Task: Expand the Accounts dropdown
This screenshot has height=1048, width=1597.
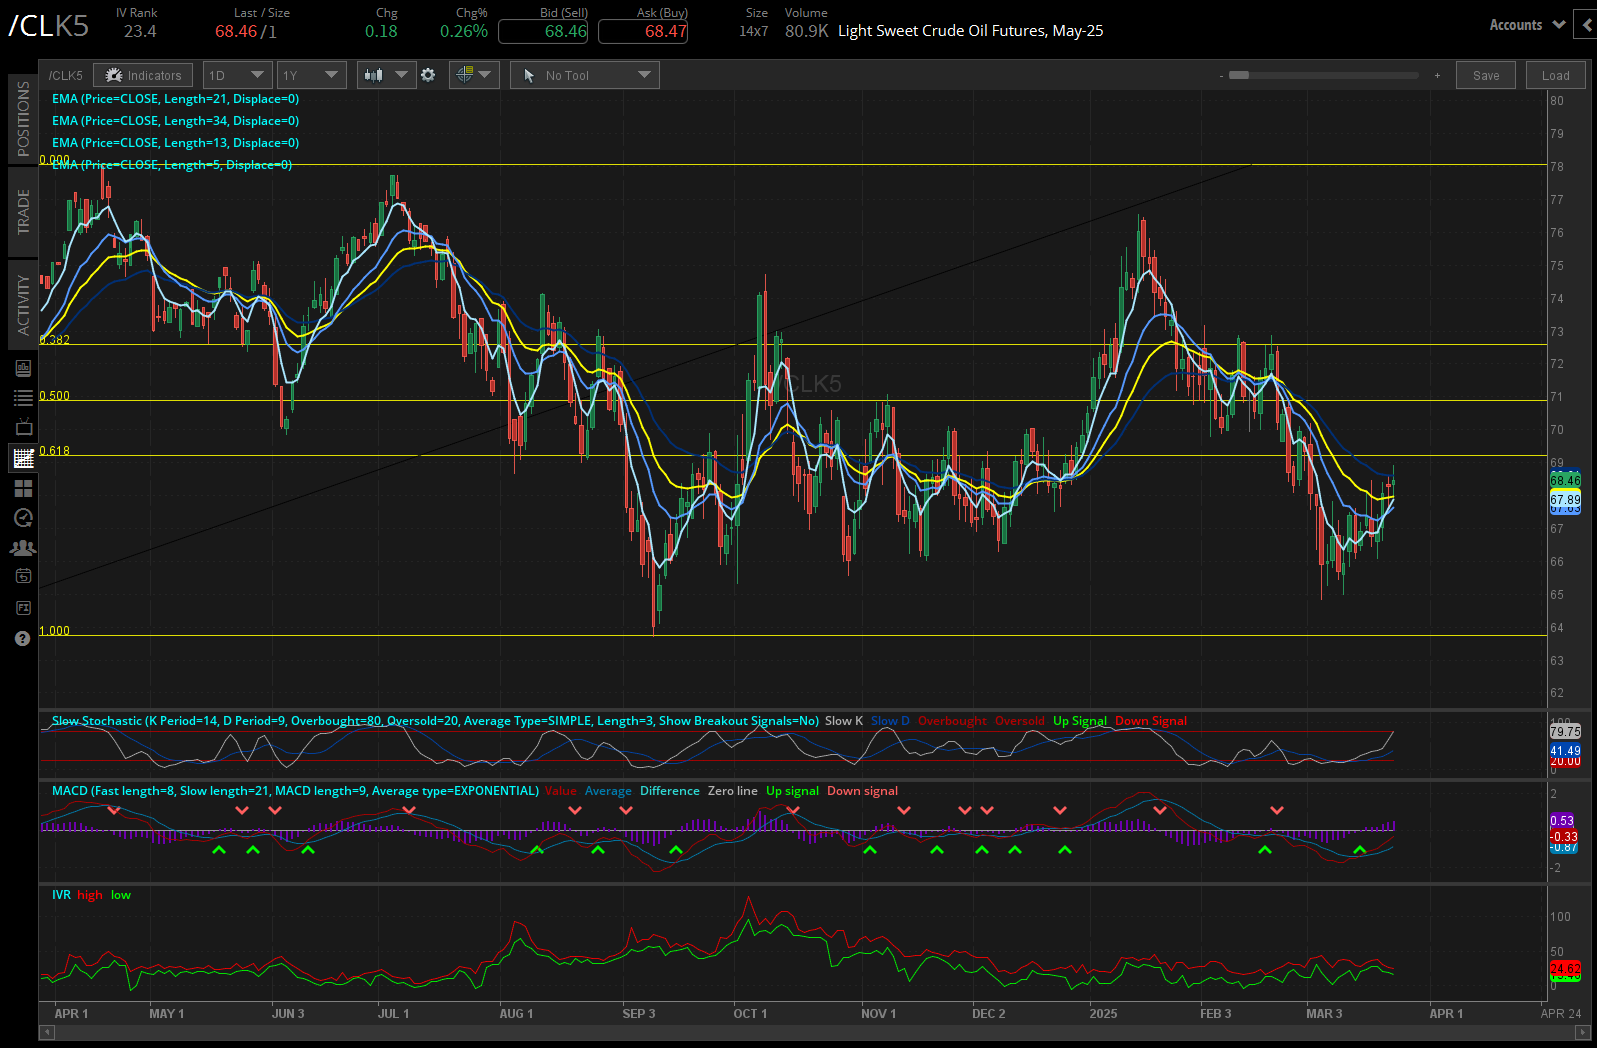Action: (x=1527, y=25)
